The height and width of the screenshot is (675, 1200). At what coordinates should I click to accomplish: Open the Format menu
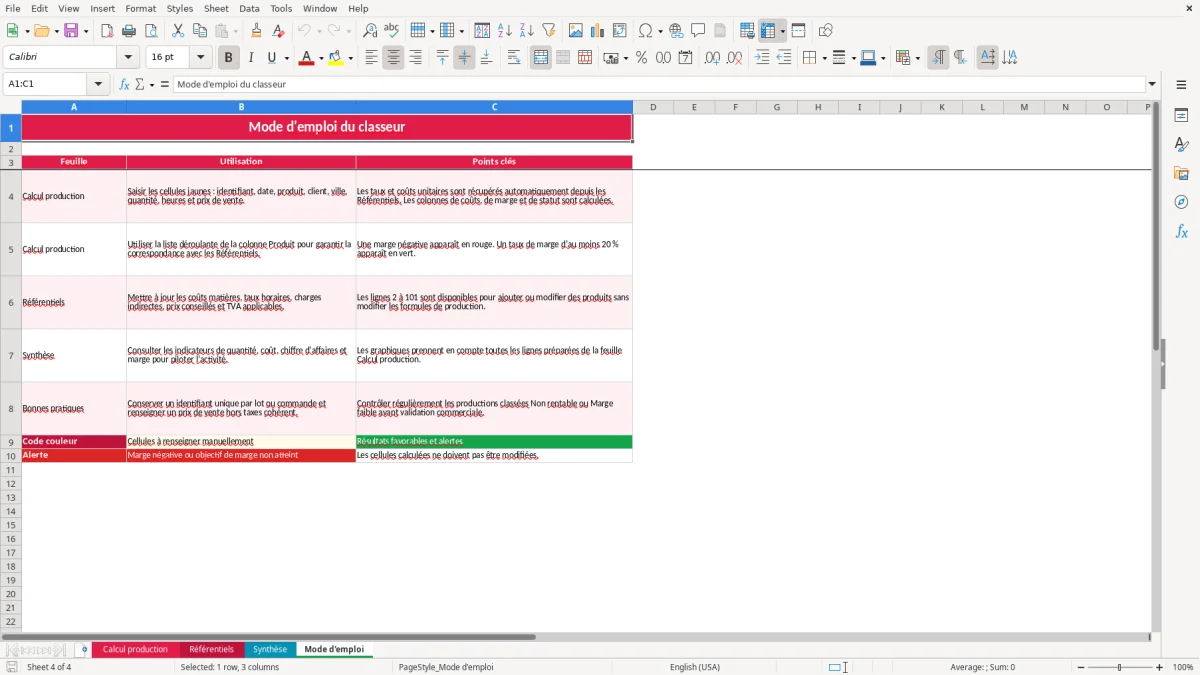(x=140, y=8)
